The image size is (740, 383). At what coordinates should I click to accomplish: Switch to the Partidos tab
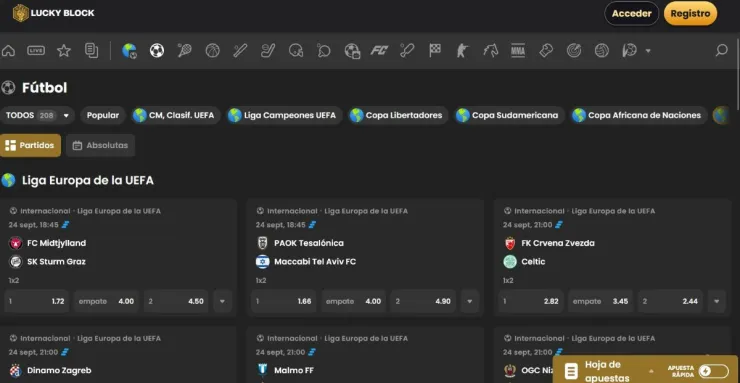[x=30, y=145]
